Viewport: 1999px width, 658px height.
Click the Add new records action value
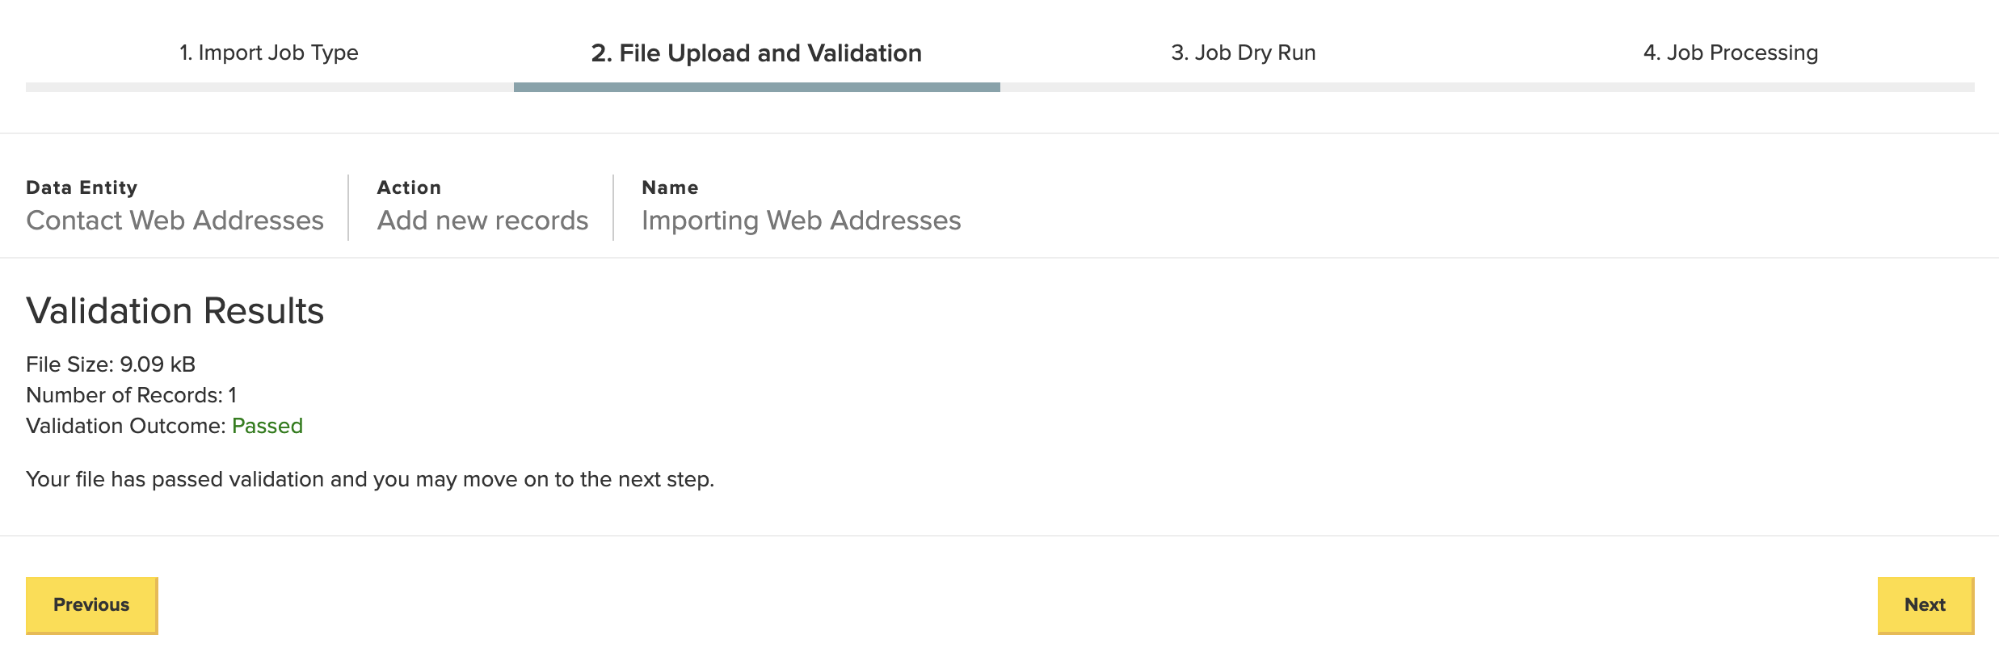pyautogui.click(x=482, y=221)
